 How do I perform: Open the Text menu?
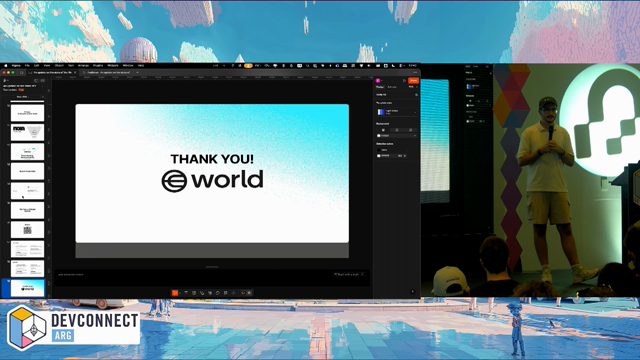point(71,65)
